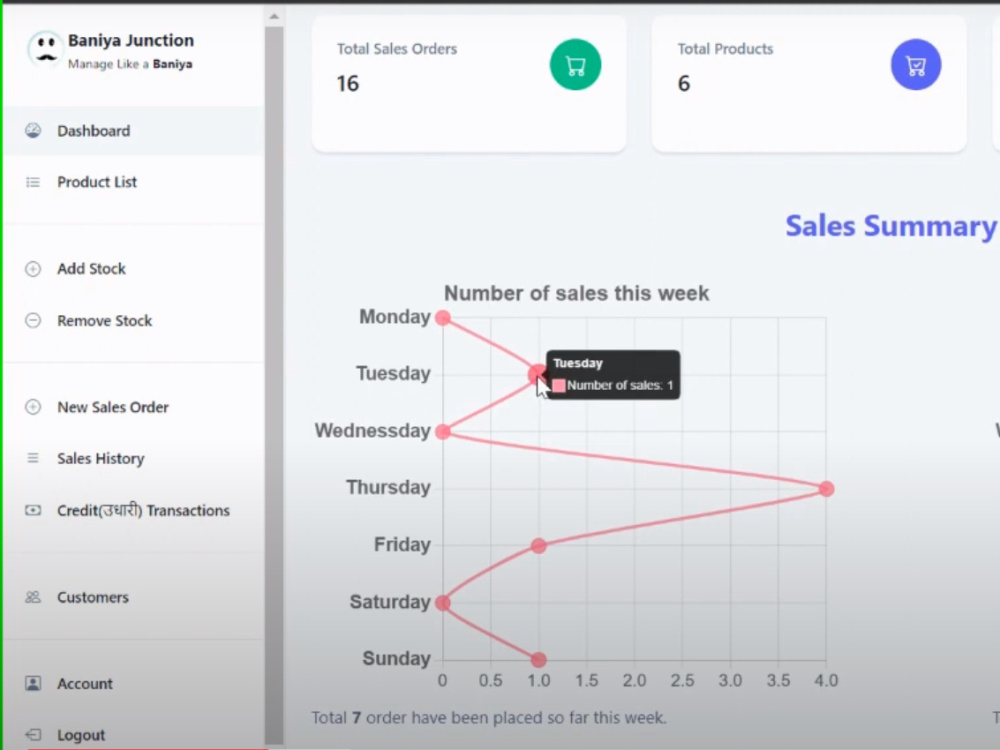
Task: Click Logout in the sidebar
Action: point(134,735)
